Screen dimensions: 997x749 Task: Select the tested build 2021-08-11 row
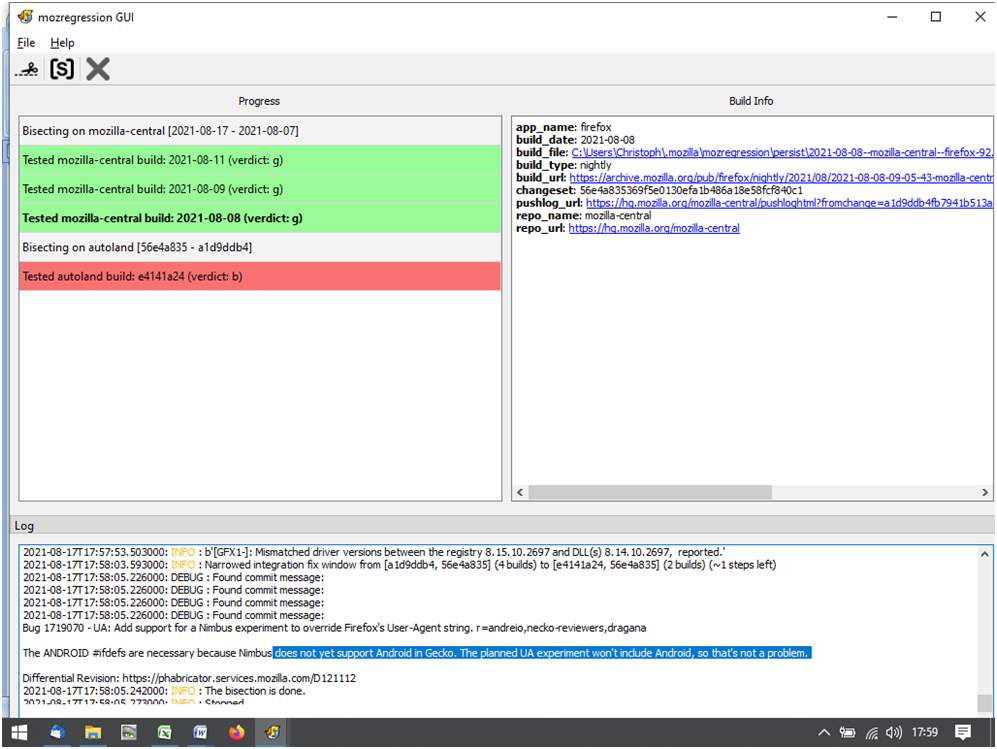tap(260, 160)
